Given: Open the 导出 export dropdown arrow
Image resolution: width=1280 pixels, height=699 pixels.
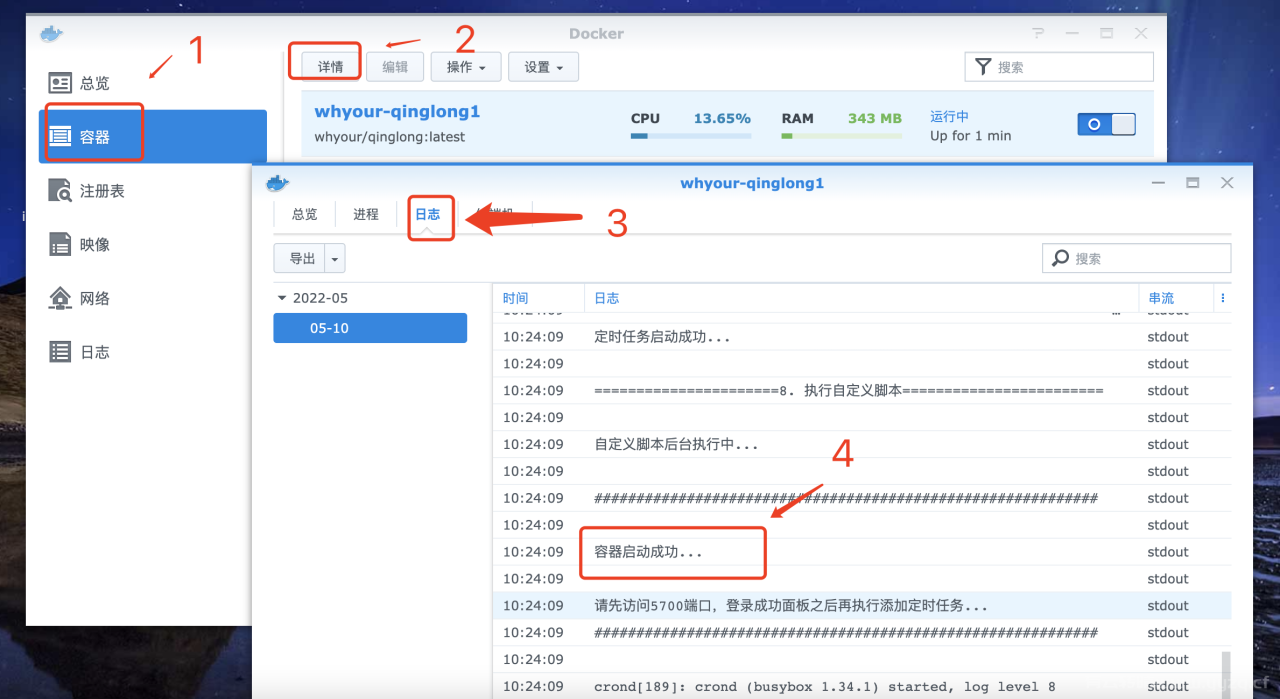Looking at the screenshot, I should point(335,257).
